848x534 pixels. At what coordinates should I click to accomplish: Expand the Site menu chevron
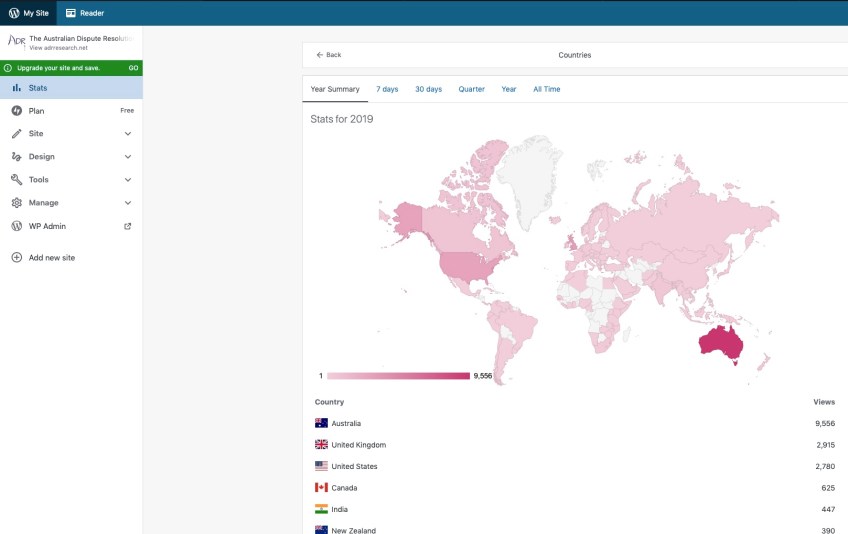[x=127, y=134]
